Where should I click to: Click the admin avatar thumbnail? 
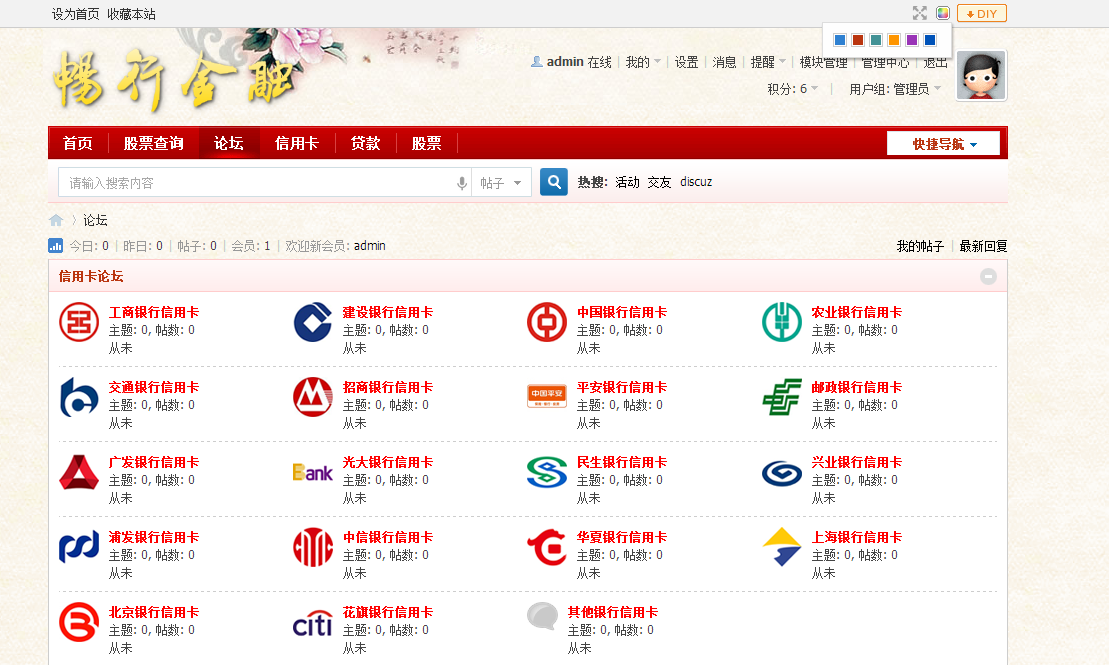[981, 76]
